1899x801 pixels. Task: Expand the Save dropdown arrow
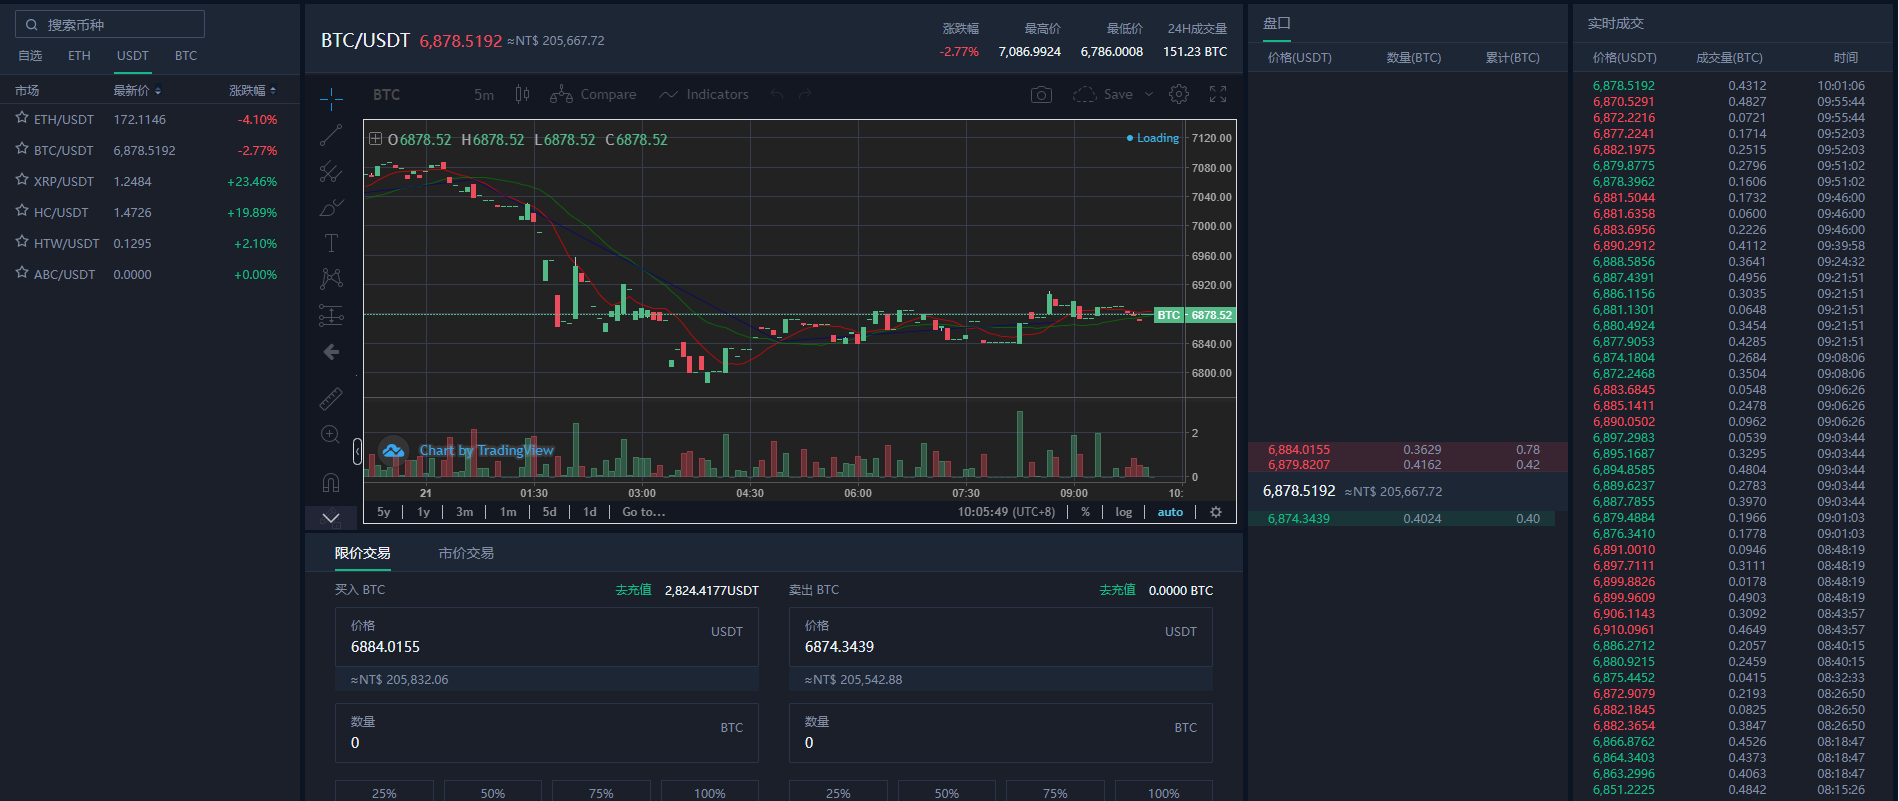[1149, 95]
